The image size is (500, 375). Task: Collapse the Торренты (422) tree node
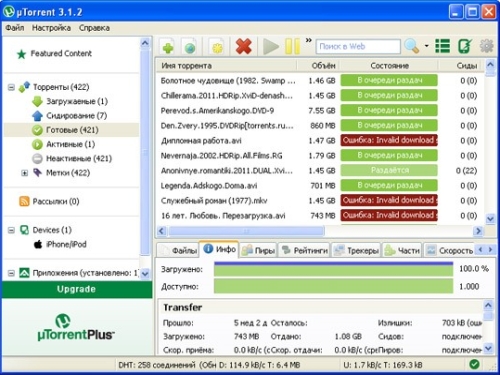[x=11, y=87]
